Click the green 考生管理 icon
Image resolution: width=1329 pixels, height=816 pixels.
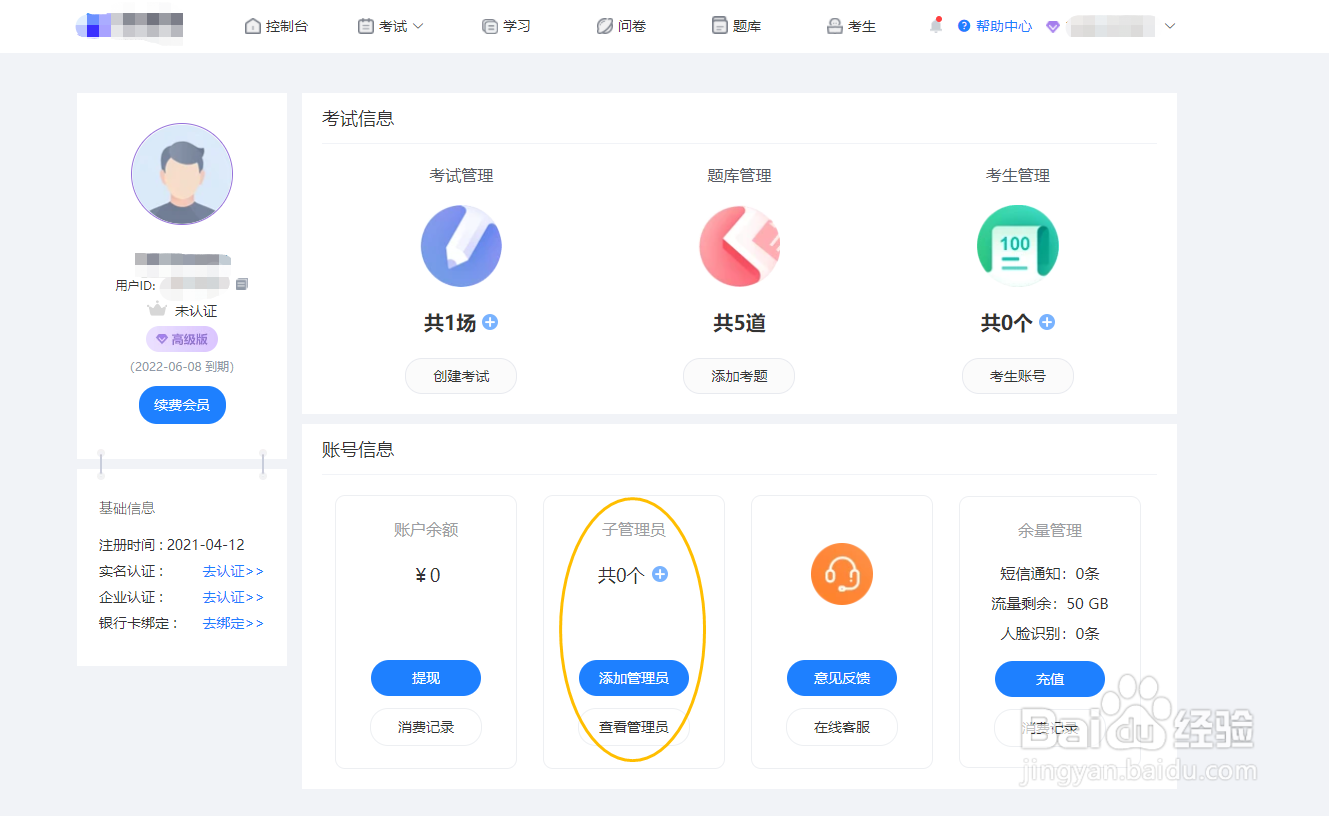(1017, 245)
